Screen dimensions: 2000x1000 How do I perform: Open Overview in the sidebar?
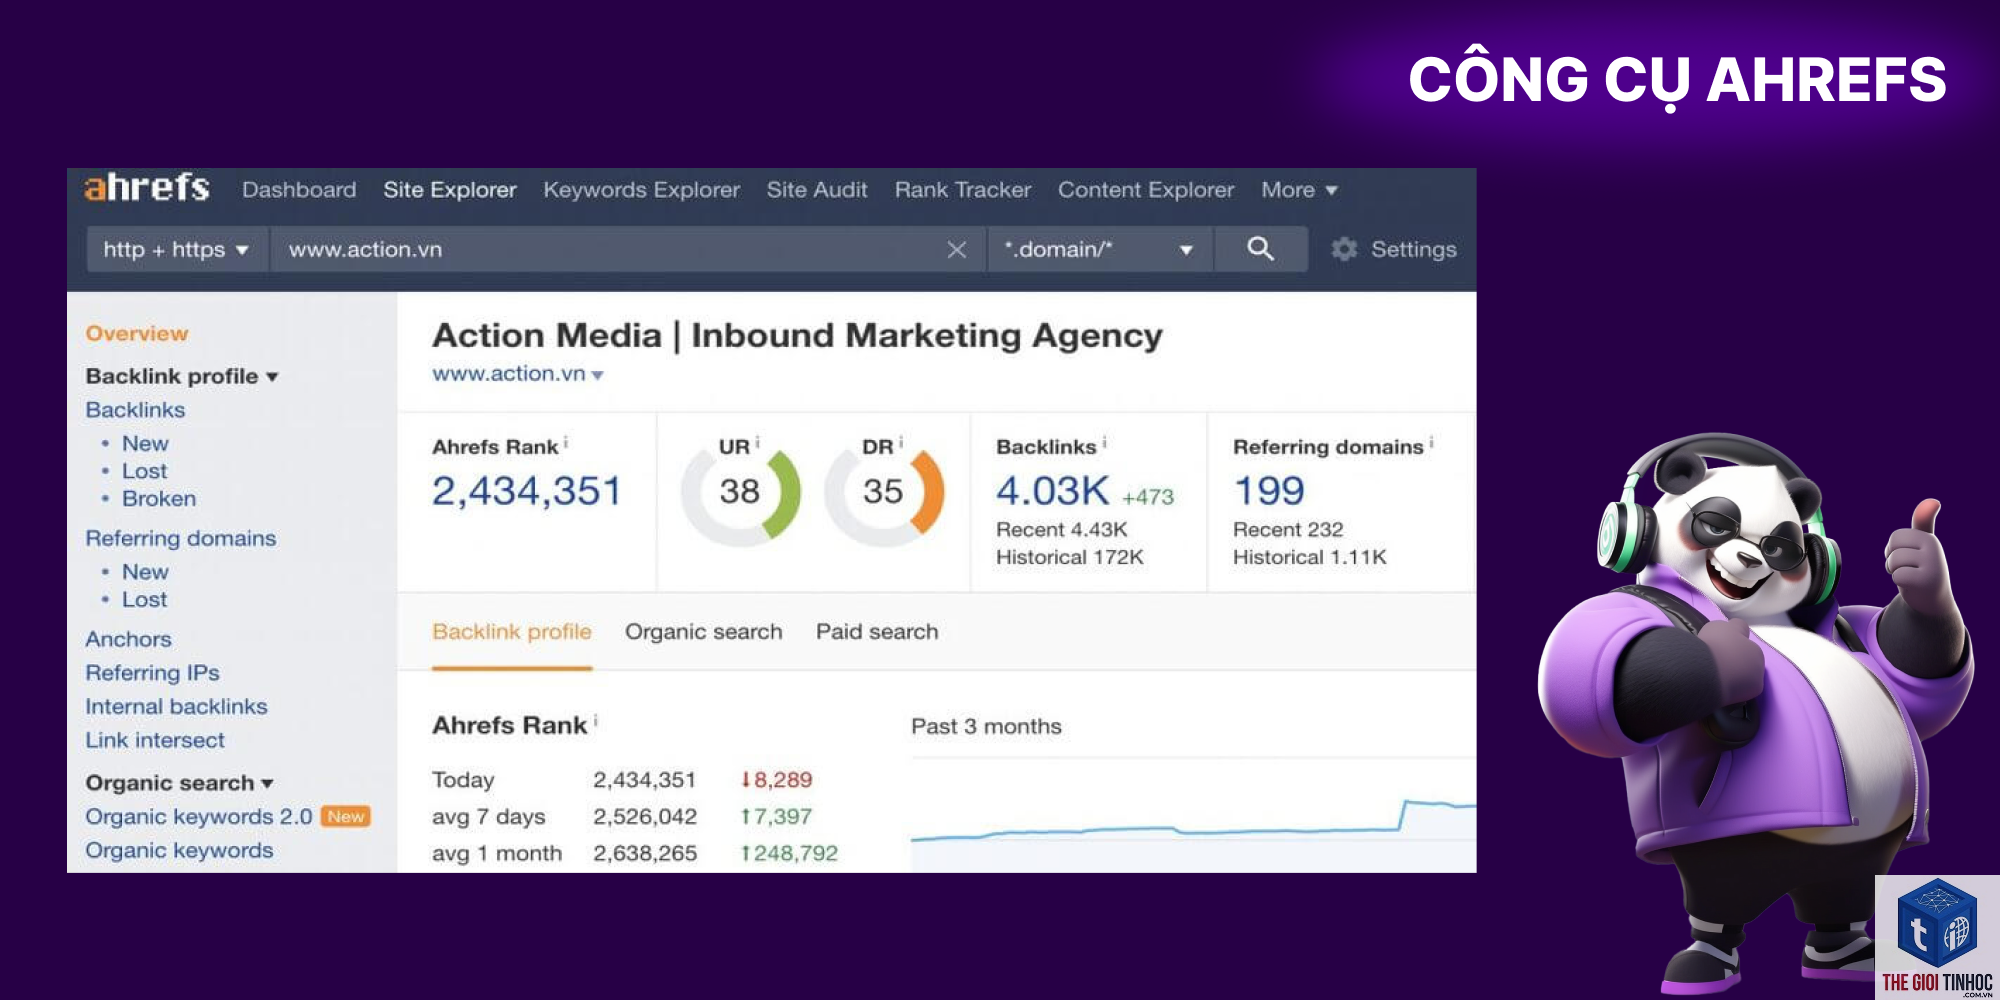pyautogui.click(x=137, y=334)
